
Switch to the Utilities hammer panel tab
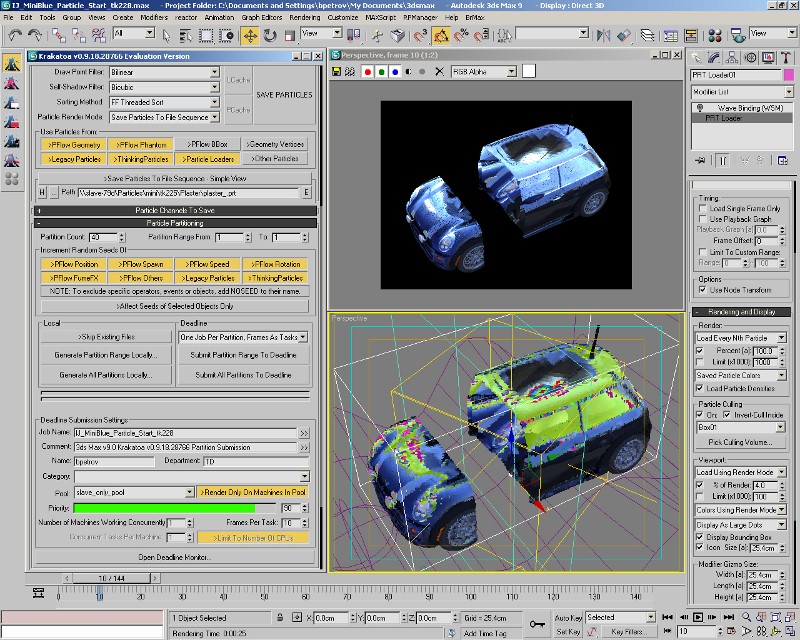(786, 58)
